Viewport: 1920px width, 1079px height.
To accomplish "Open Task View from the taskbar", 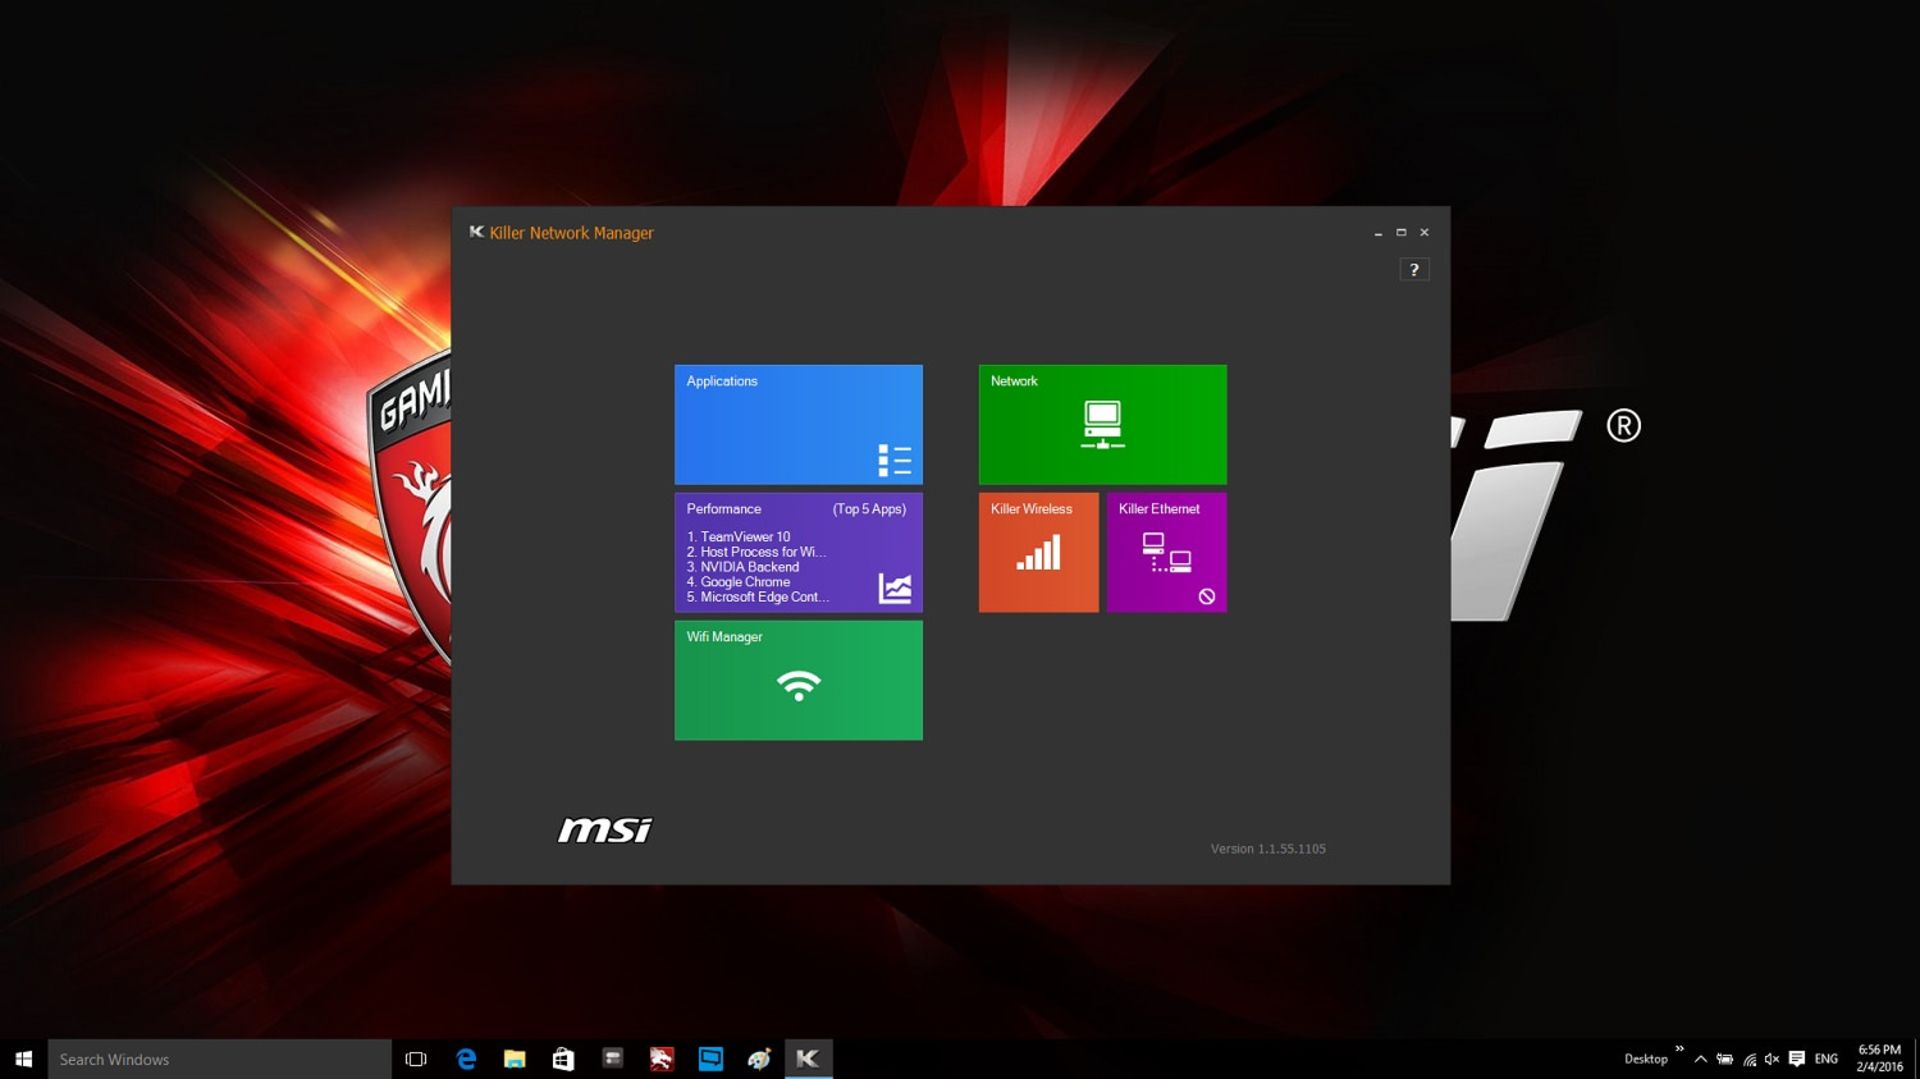I will (416, 1059).
